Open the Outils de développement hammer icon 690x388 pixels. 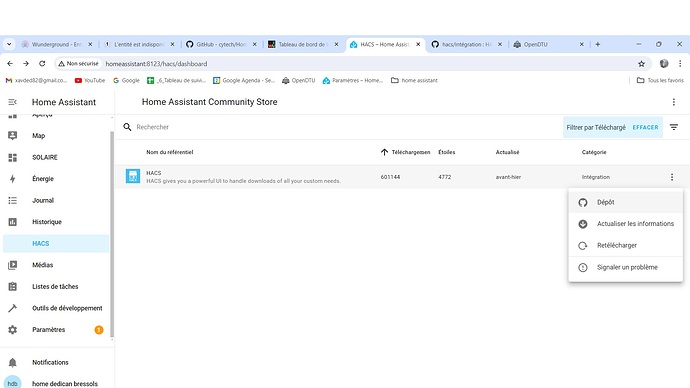[12, 308]
